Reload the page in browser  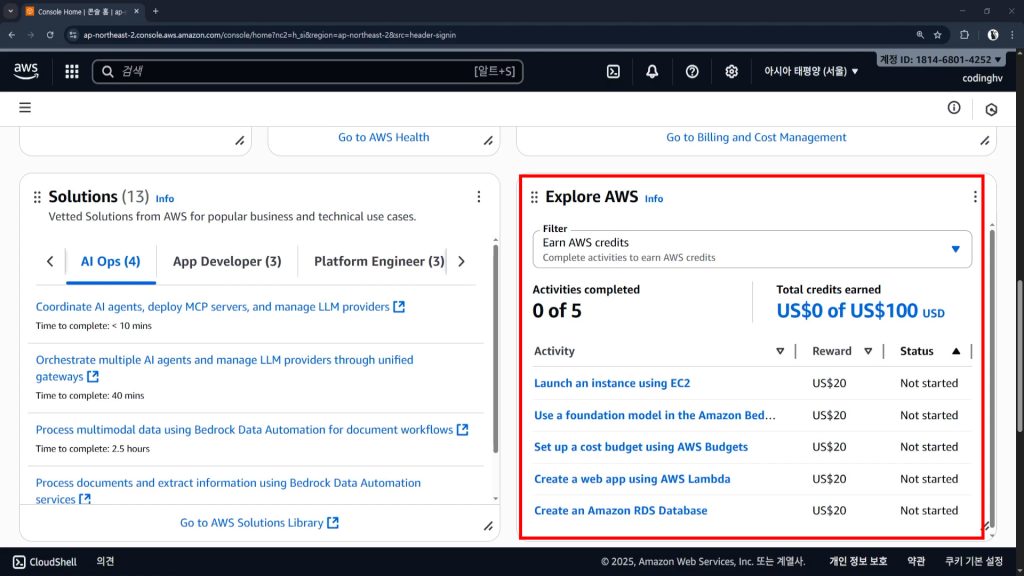(x=50, y=35)
